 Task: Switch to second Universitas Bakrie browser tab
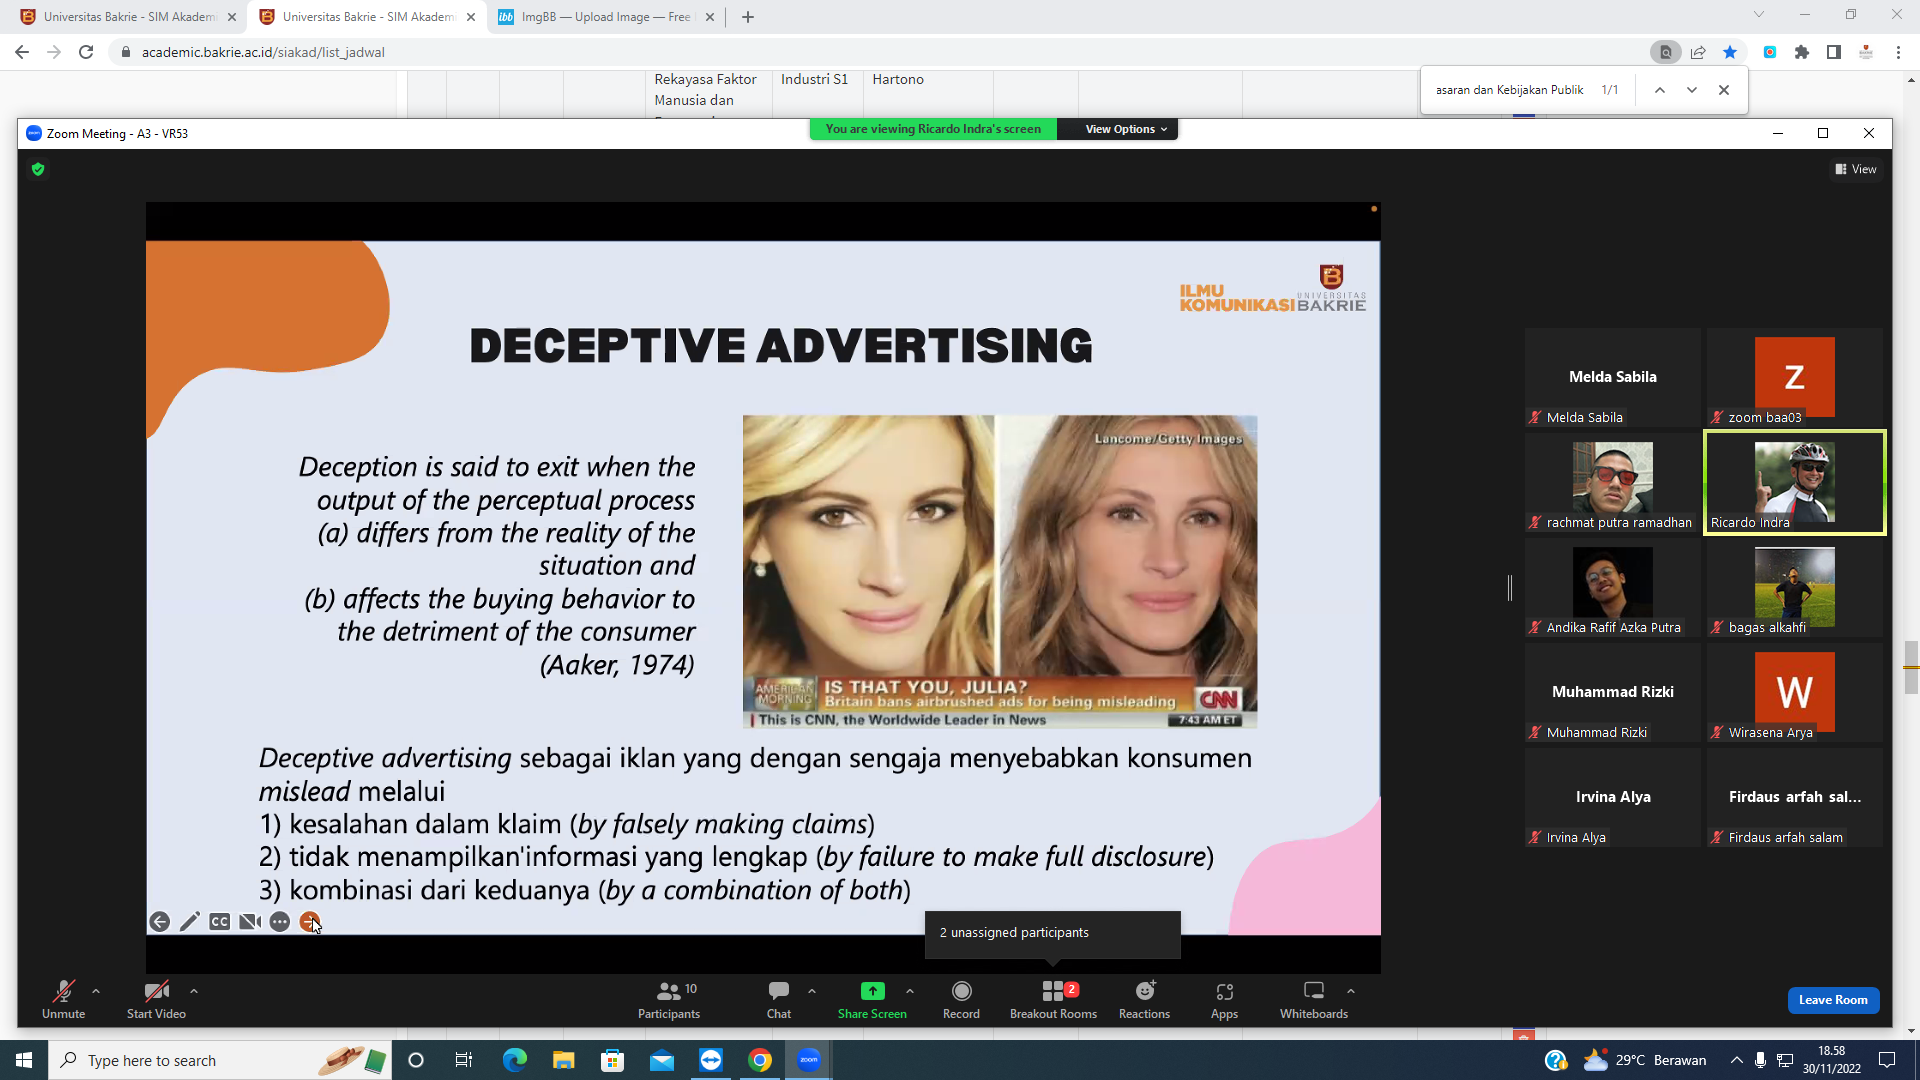[x=367, y=17]
